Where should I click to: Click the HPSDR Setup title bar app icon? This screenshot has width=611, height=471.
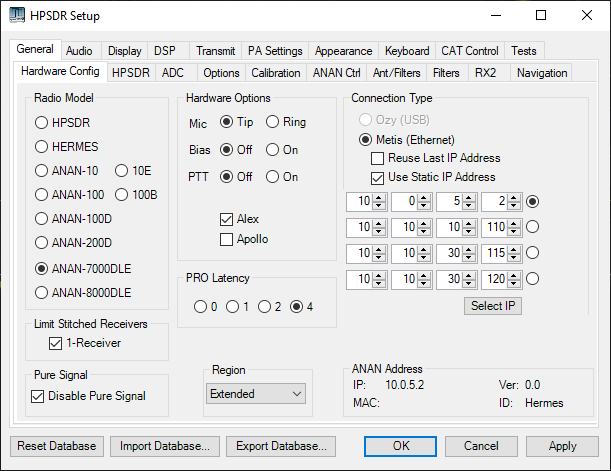pyautogui.click(x=17, y=16)
